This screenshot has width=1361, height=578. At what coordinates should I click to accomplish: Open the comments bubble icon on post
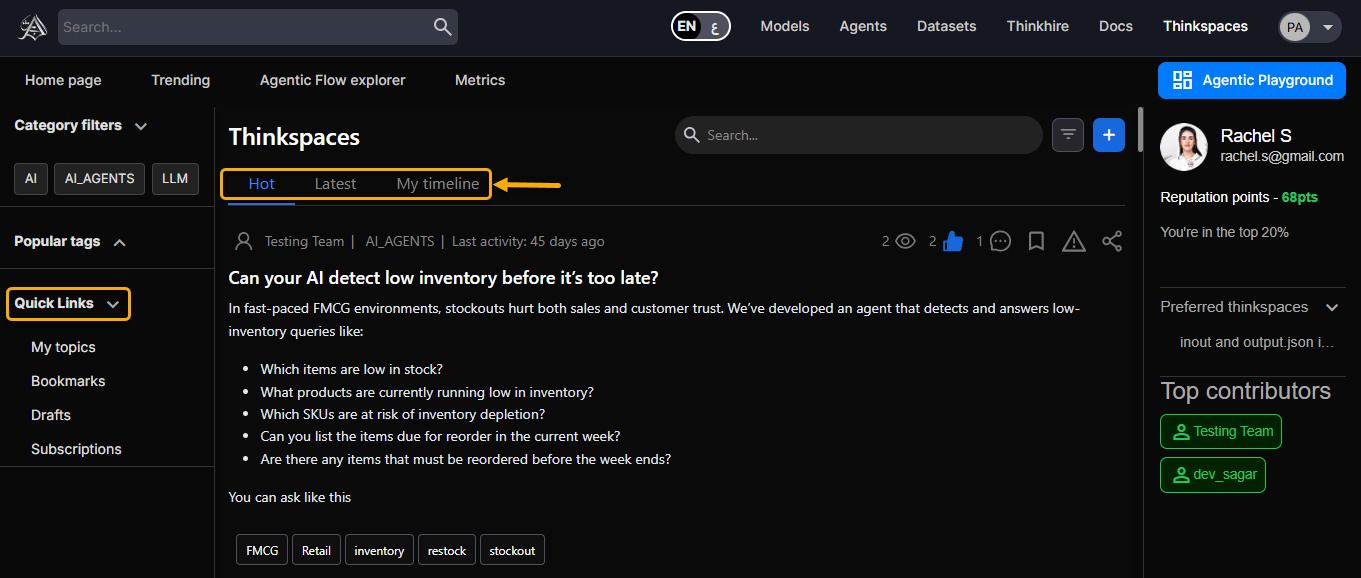click(x=1000, y=241)
